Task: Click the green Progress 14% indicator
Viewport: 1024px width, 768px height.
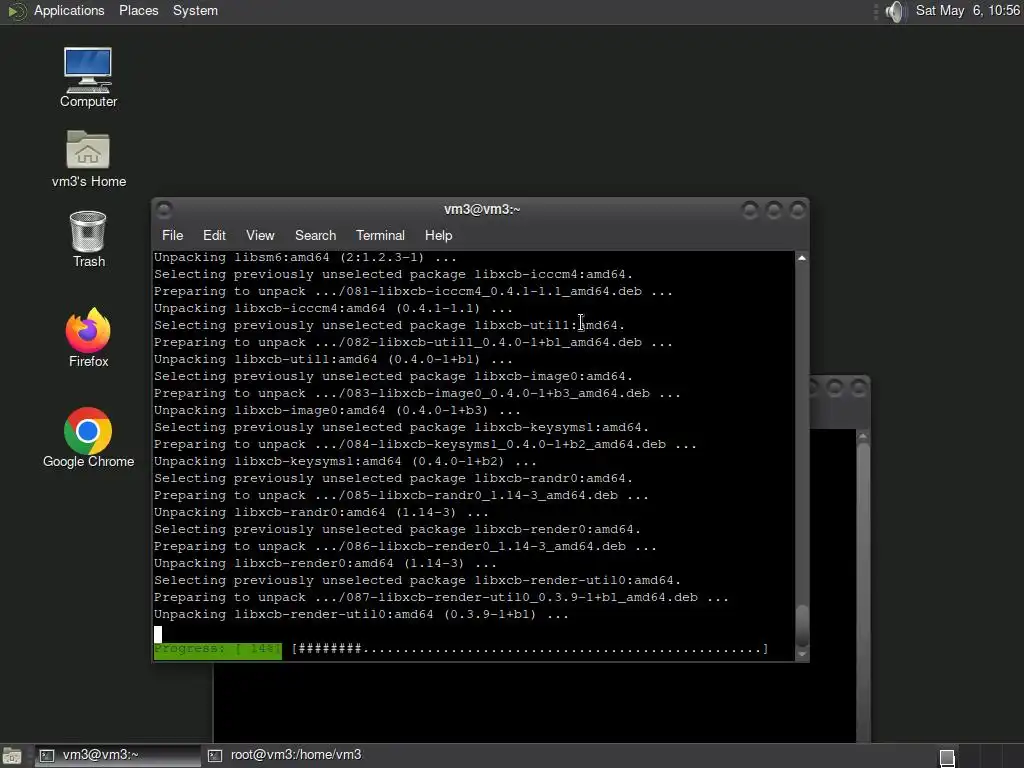Action: pos(217,649)
